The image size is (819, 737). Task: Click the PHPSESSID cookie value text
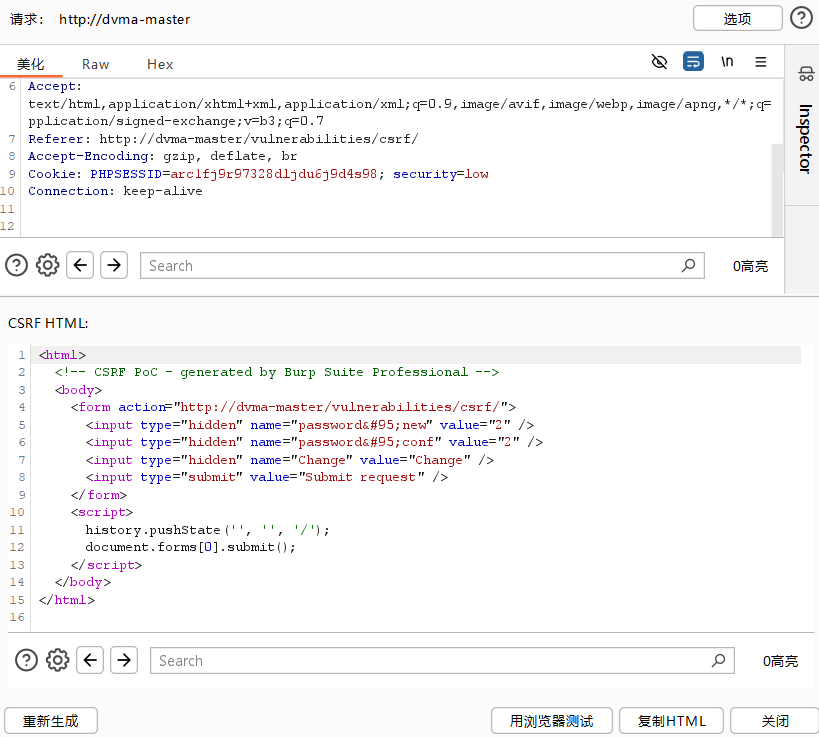click(x=273, y=174)
